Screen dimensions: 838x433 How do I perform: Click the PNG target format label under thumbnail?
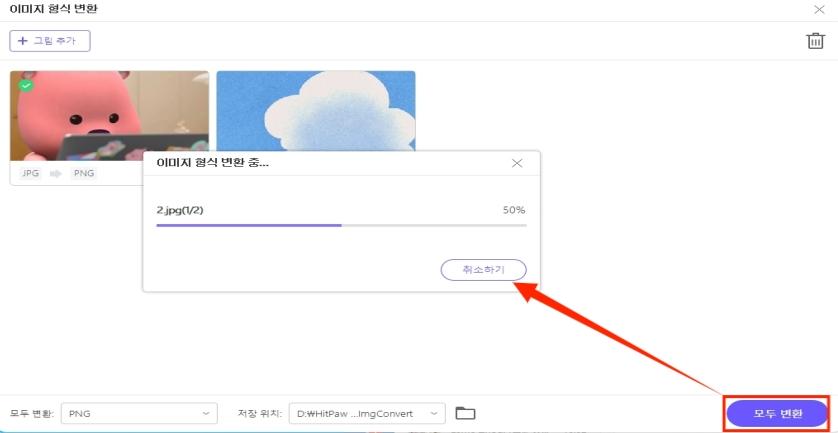point(83,173)
